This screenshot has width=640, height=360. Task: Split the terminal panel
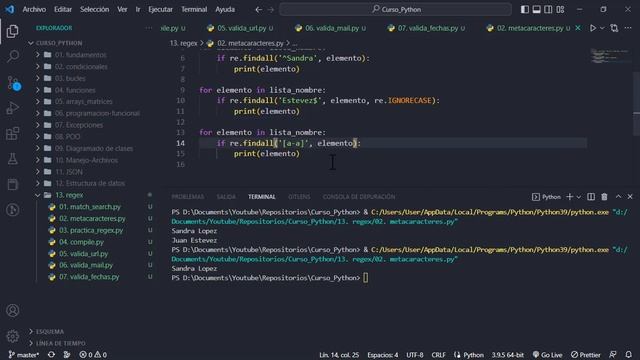[591, 197]
